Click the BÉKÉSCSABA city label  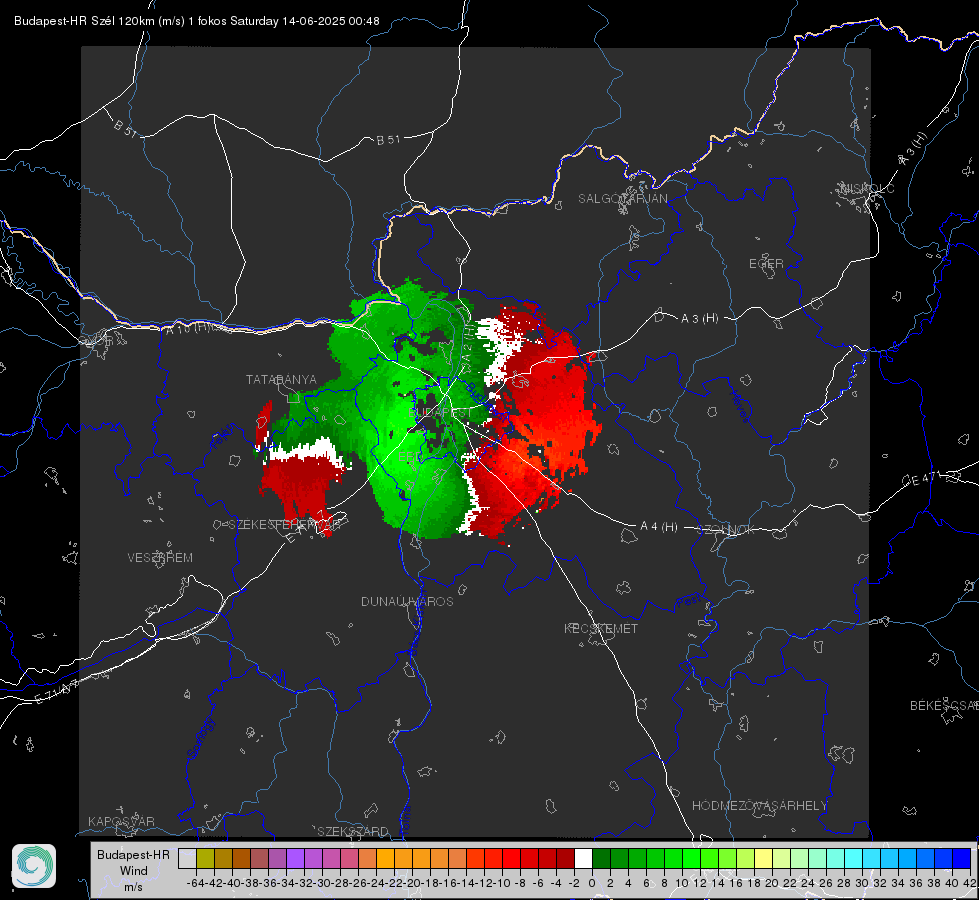point(944,706)
